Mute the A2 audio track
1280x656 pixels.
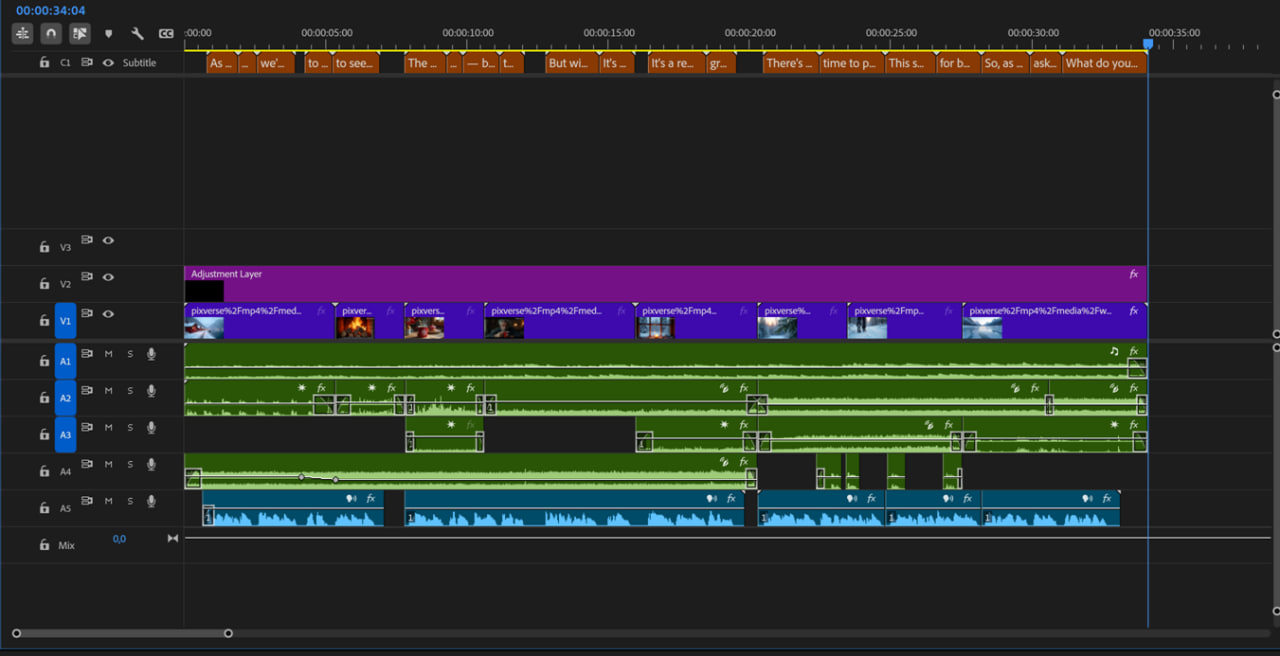(109, 391)
